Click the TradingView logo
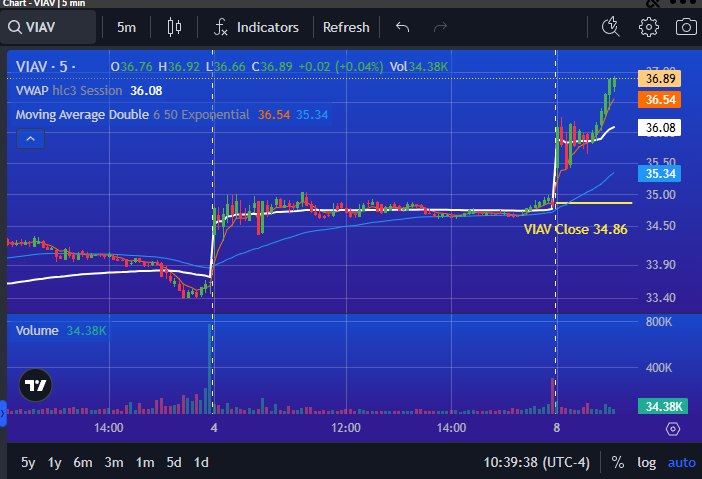 pos(35,385)
